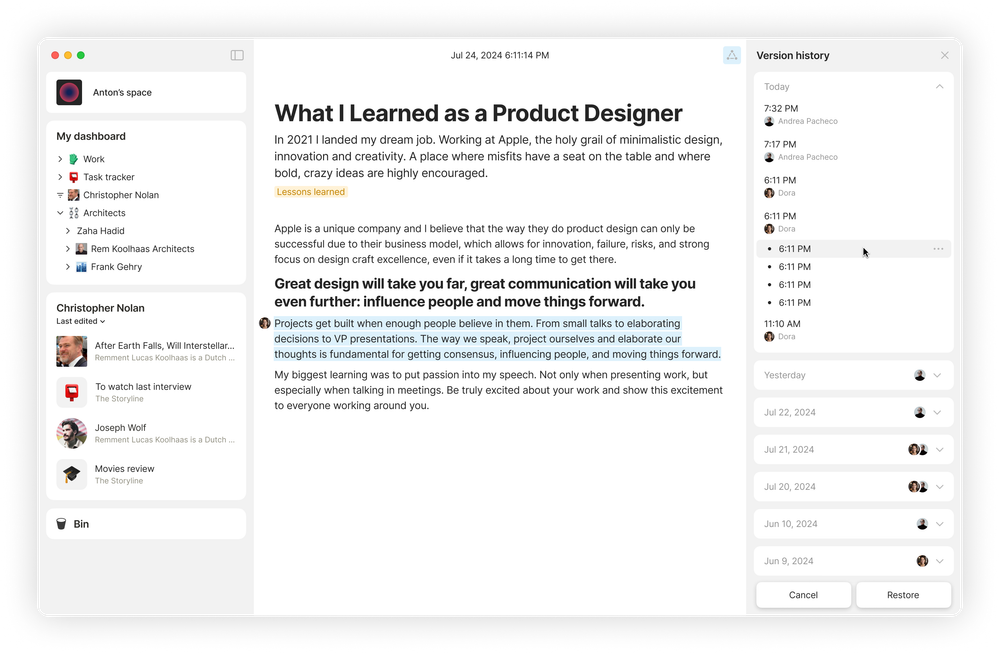
Task: Open To watch last interview thumbnail
Action: coord(71,392)
